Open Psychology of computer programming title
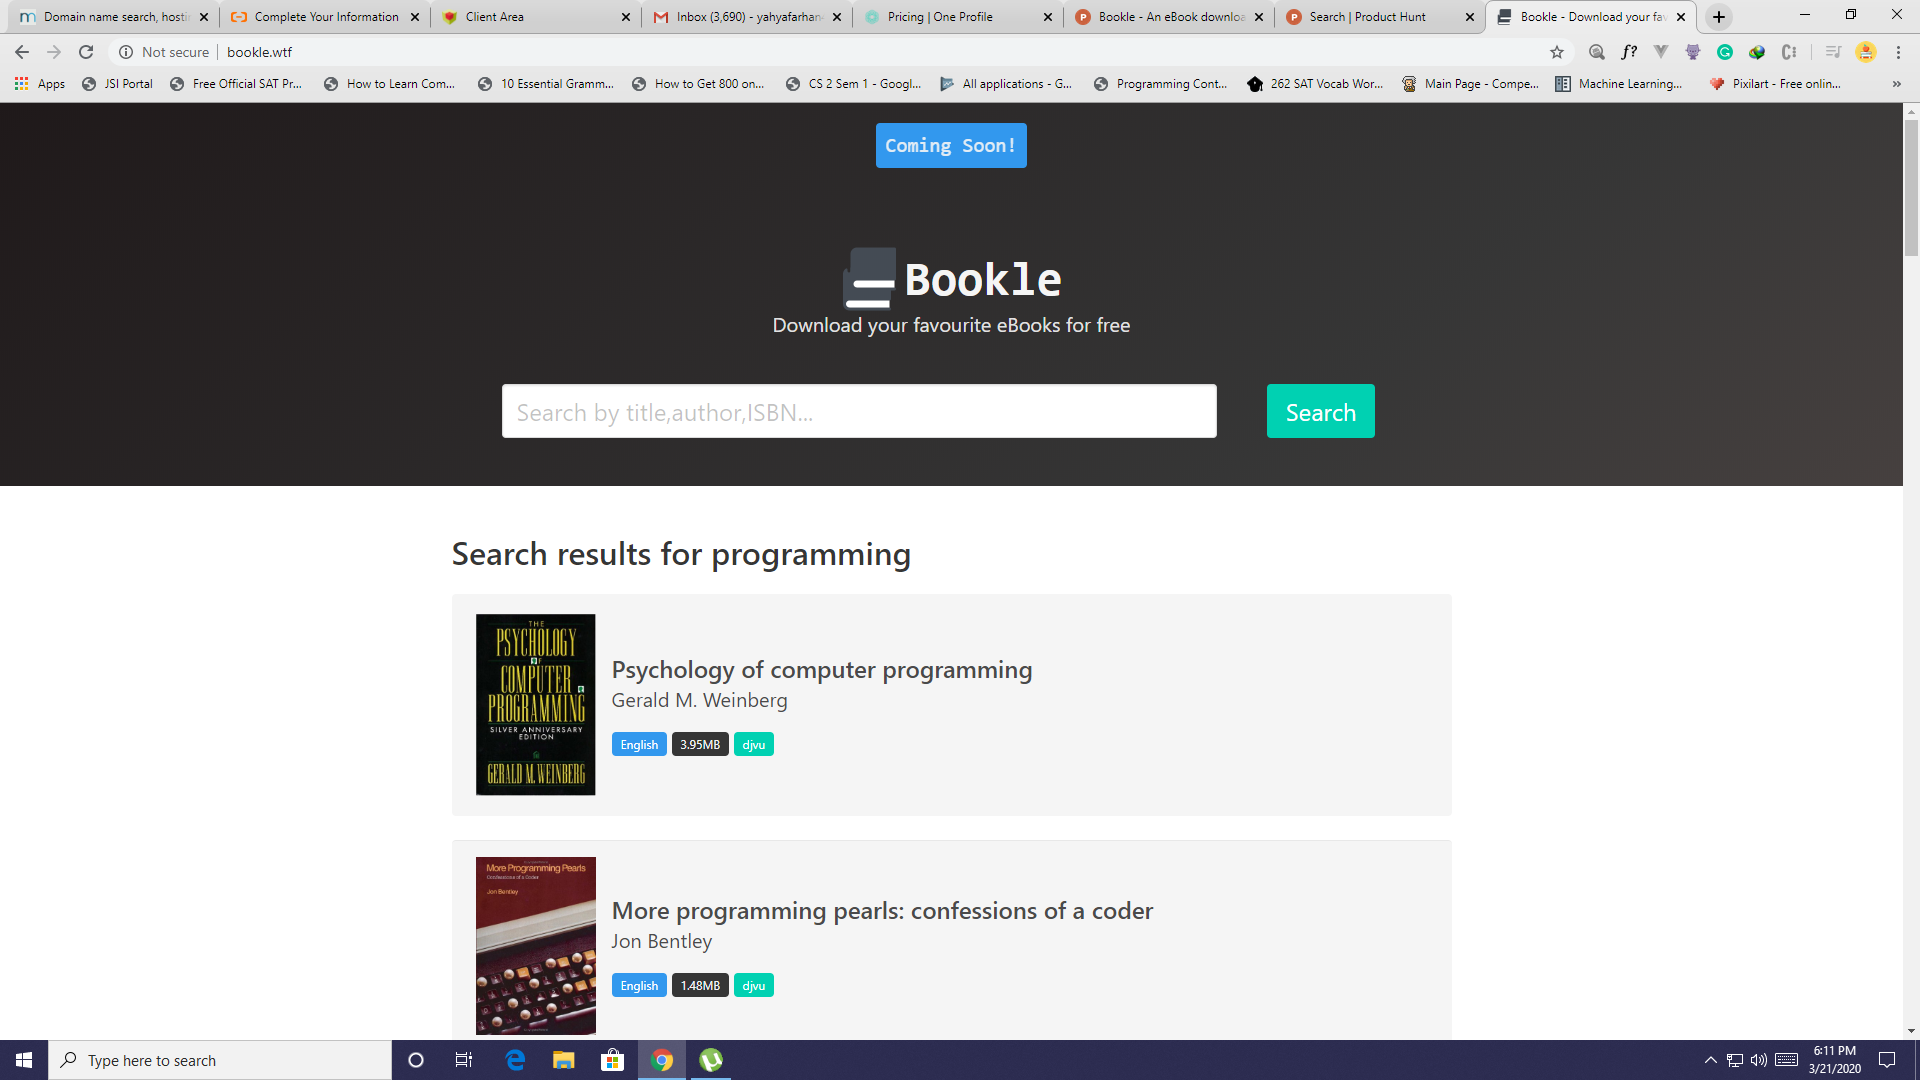 coord(821,670)
